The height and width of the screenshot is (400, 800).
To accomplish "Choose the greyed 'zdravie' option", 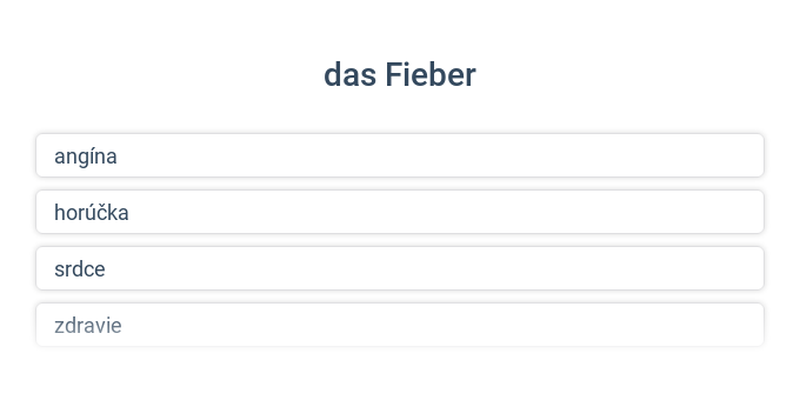I will click(x=400, y=324).
